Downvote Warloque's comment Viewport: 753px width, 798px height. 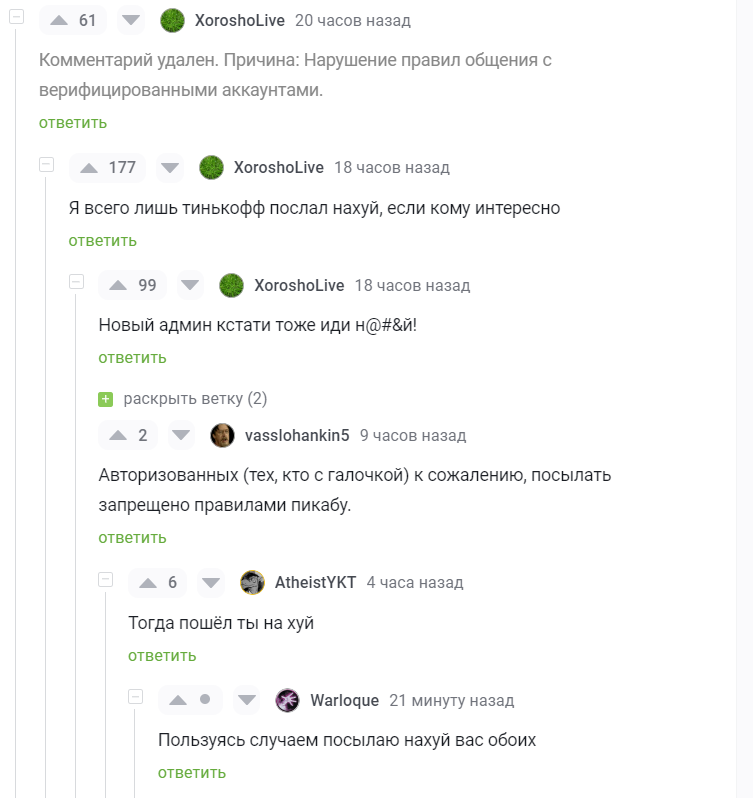tap(247, 700)
